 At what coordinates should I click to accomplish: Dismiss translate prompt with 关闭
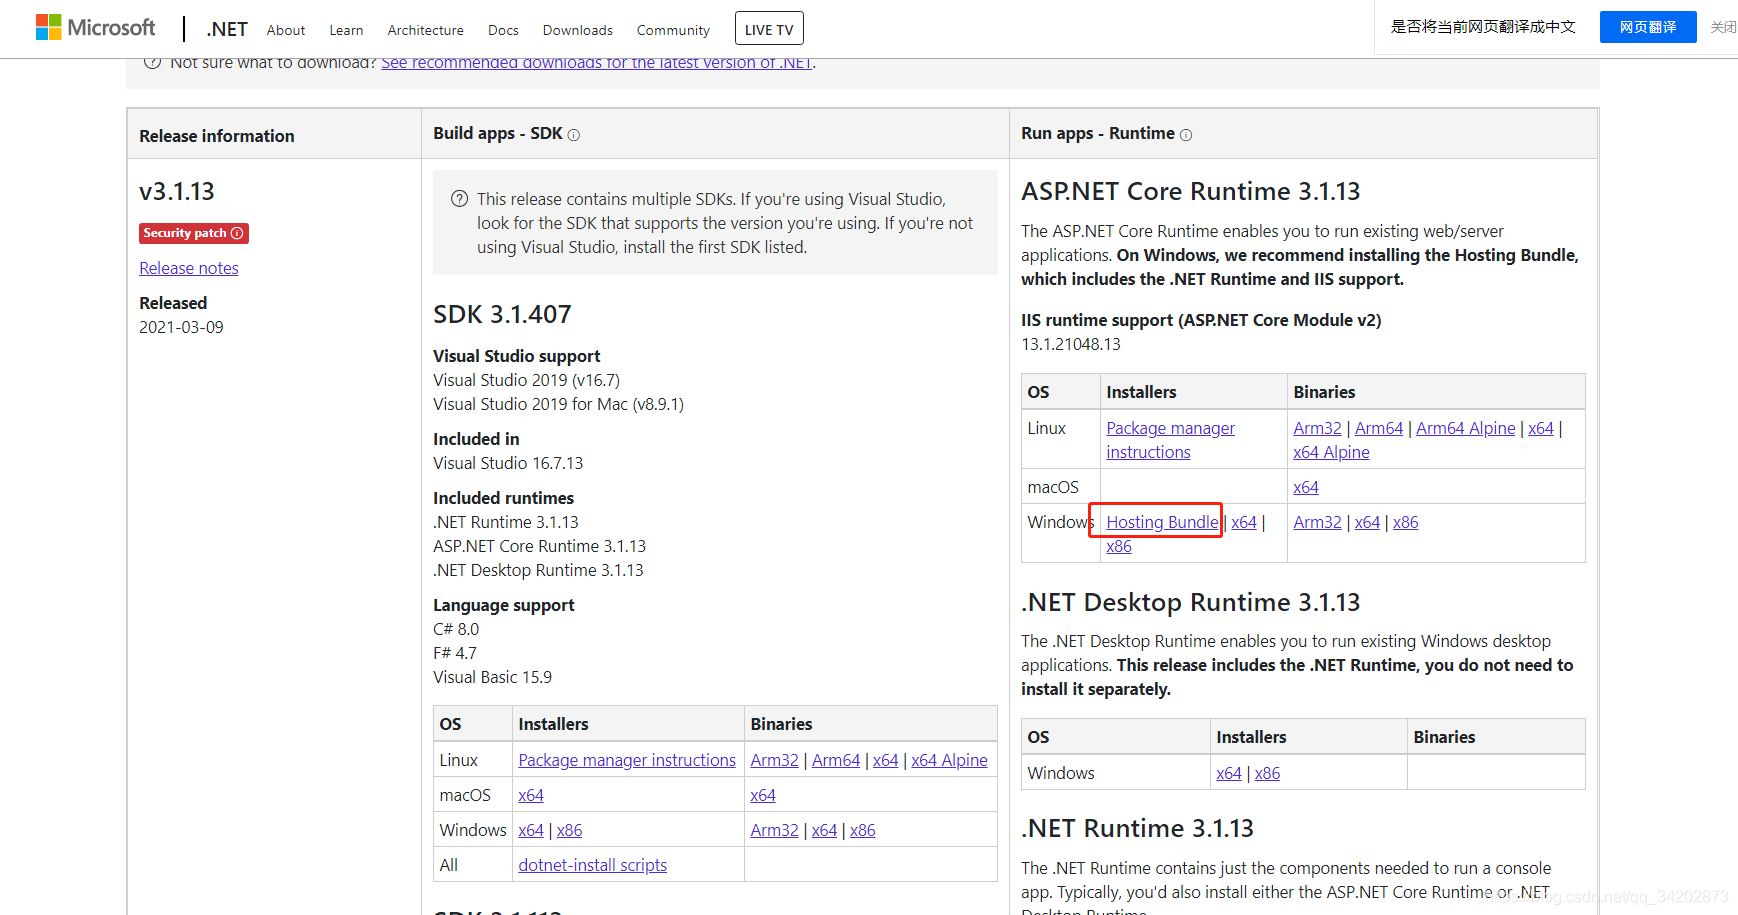point(1723,27)
